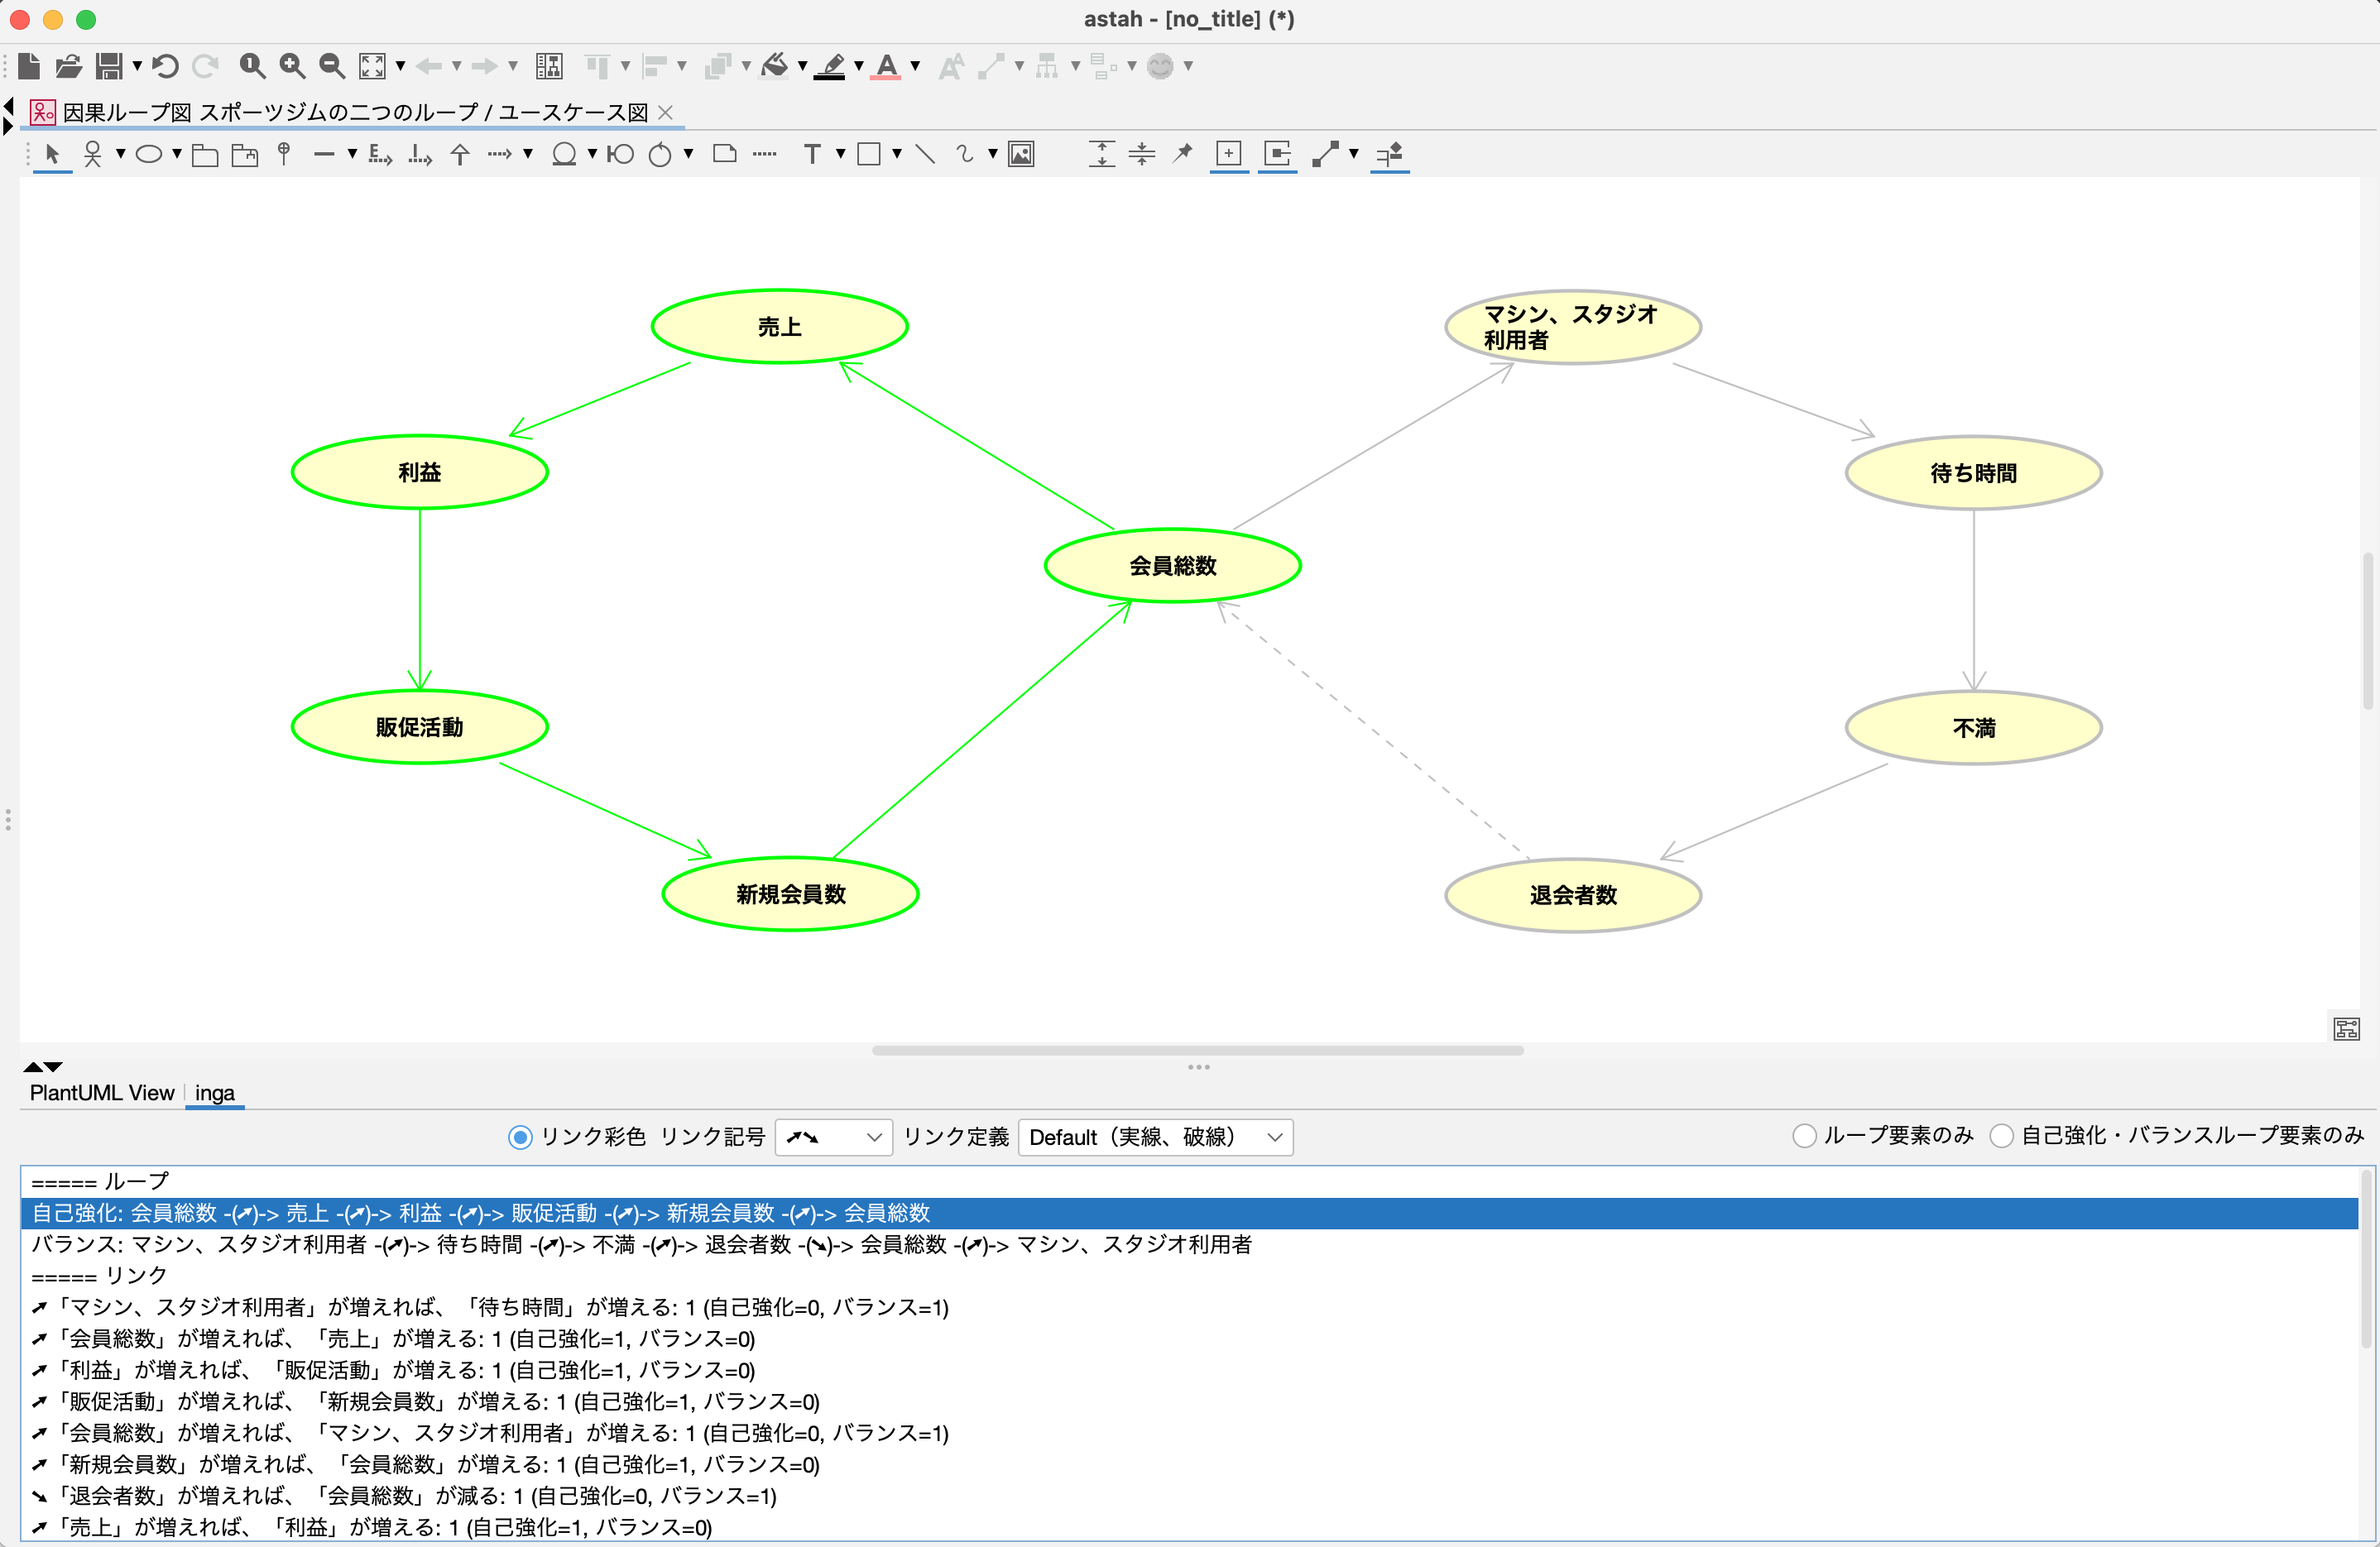Open the リンク記号 symbol dropdown
The image size is (2380, 1547).
point(833,1137)
